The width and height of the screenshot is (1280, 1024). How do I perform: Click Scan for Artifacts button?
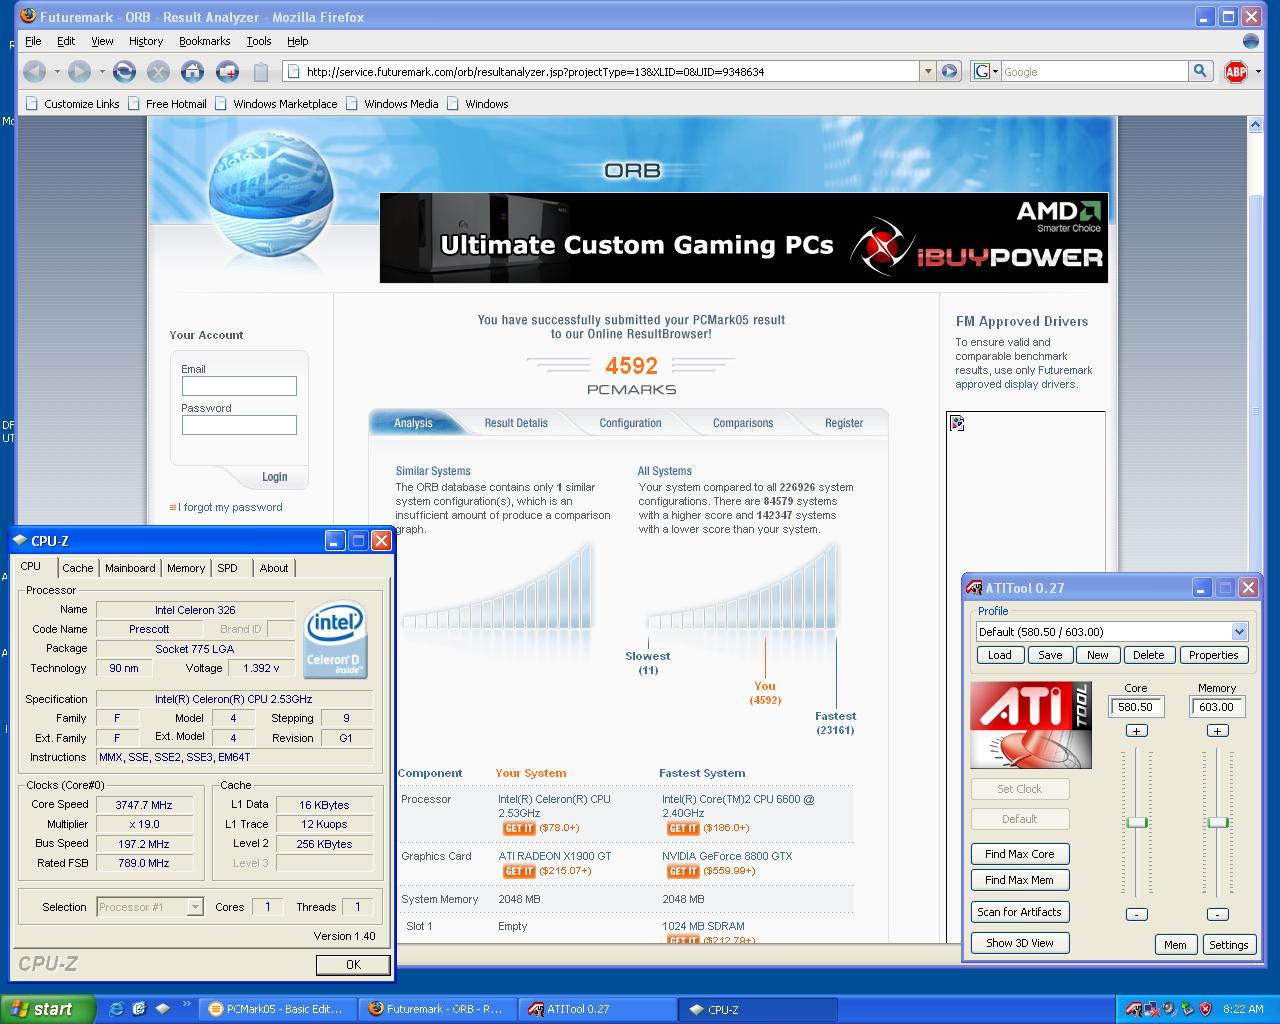[x=1019, y=912]
